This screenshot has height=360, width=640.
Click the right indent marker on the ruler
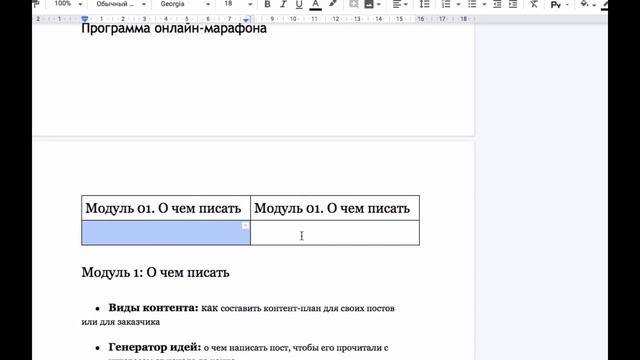[246, 20]
